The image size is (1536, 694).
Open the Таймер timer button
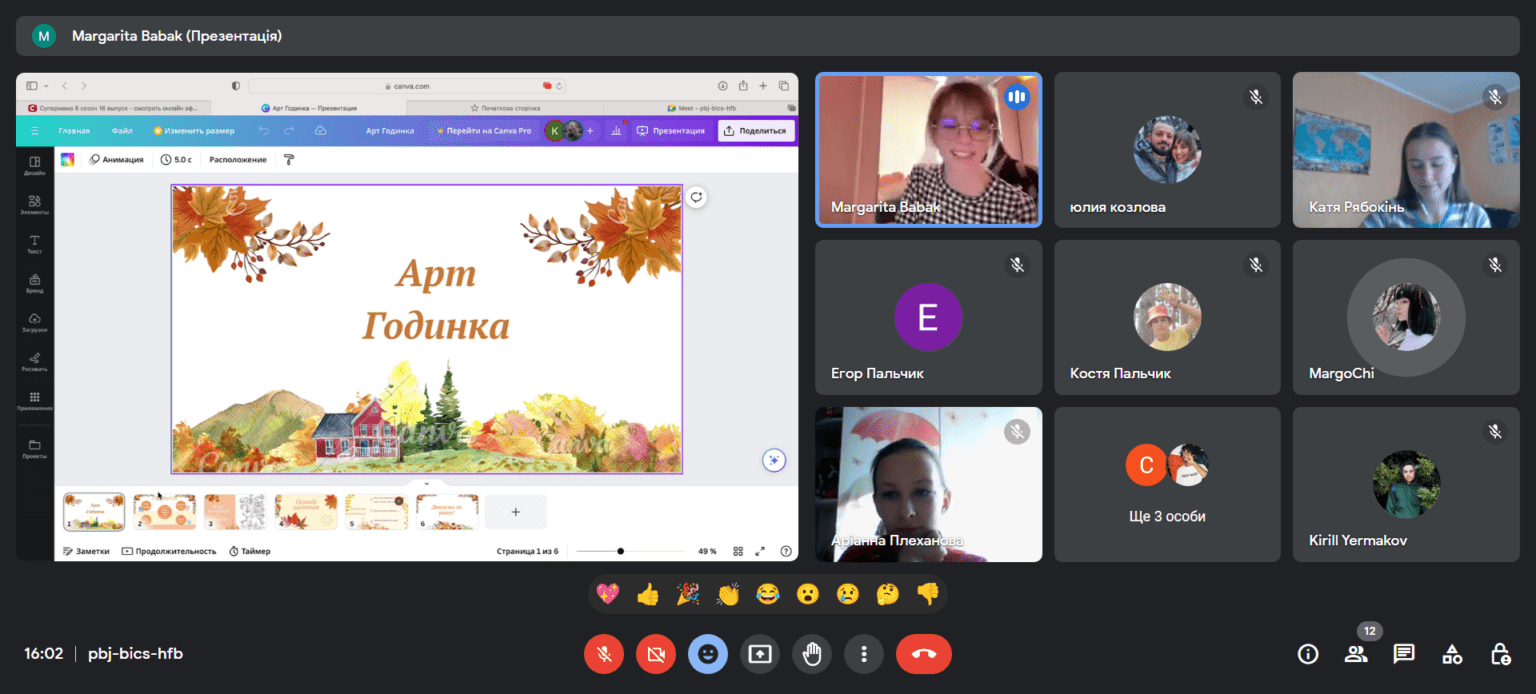tap(250, 551)
